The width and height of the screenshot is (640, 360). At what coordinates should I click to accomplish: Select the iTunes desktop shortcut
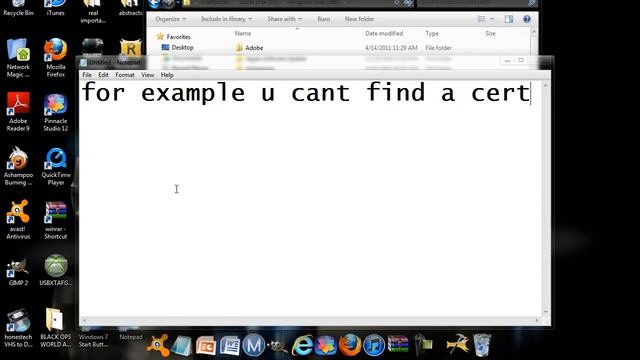(56, 8)
